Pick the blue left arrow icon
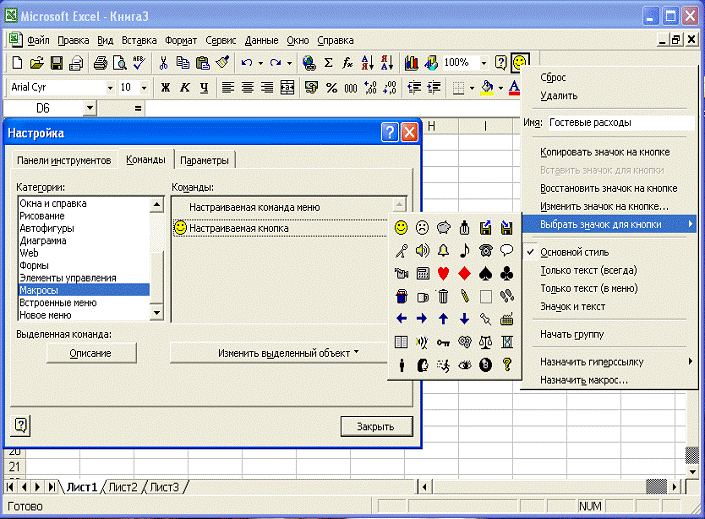This screenshot has height=519, width=705. 401,319
